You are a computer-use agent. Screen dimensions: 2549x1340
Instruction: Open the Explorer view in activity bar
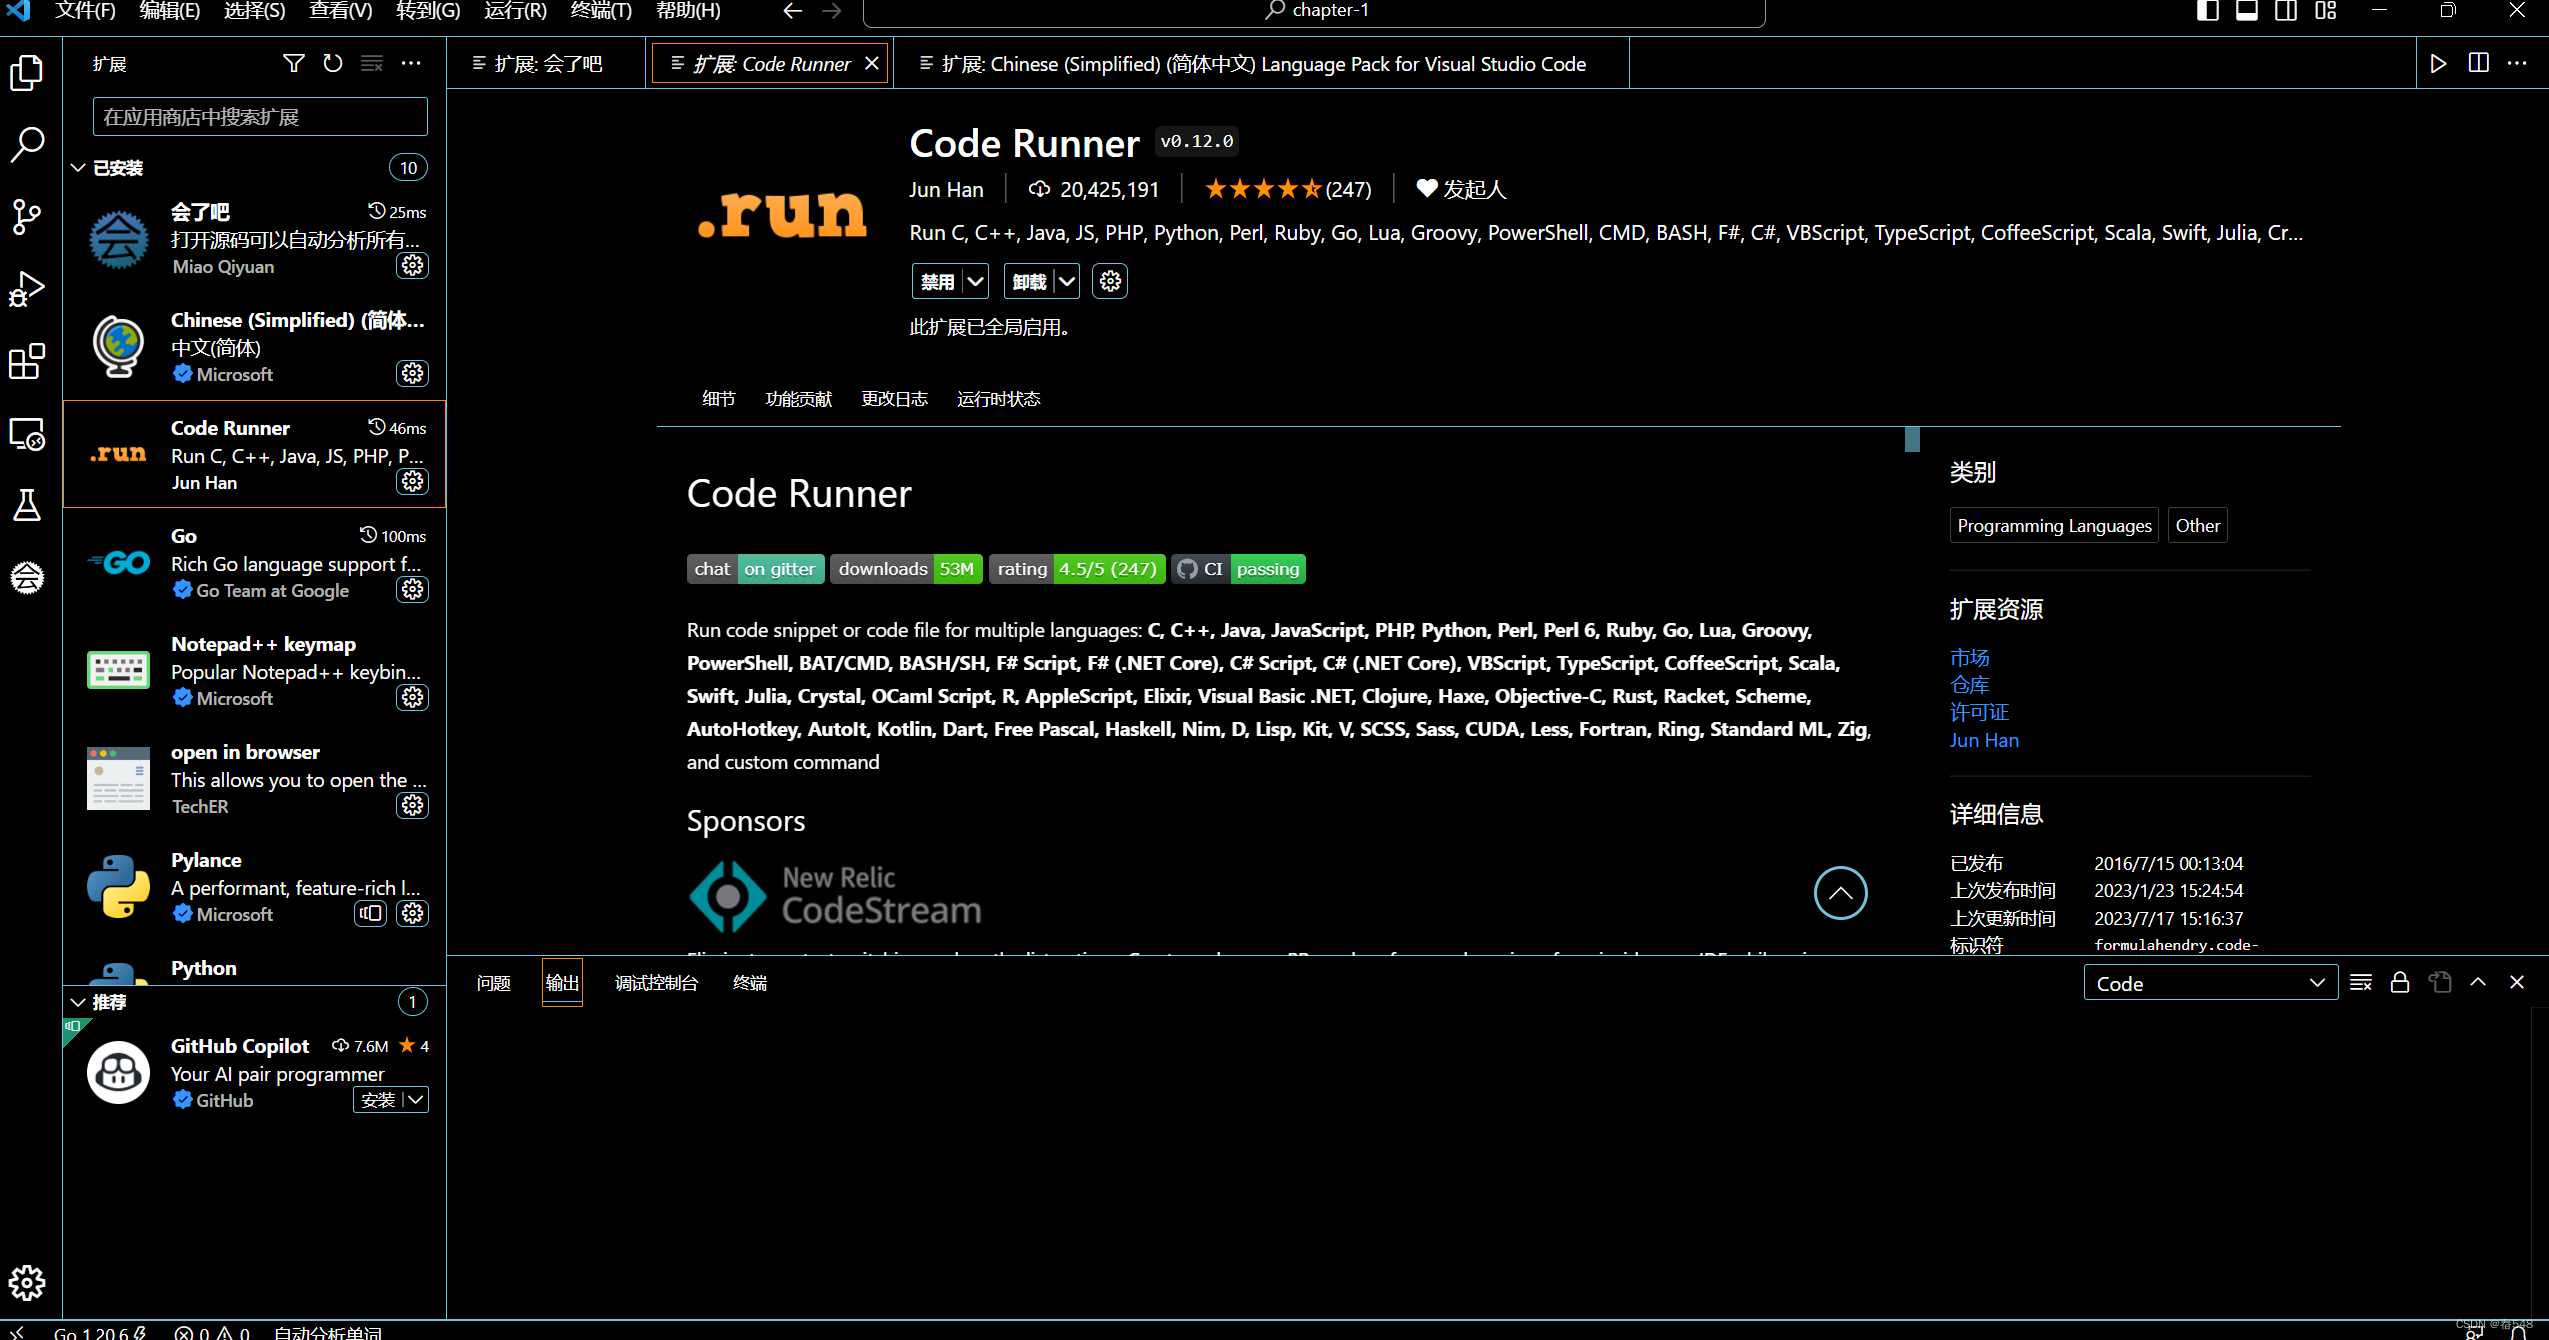point(27,73)
